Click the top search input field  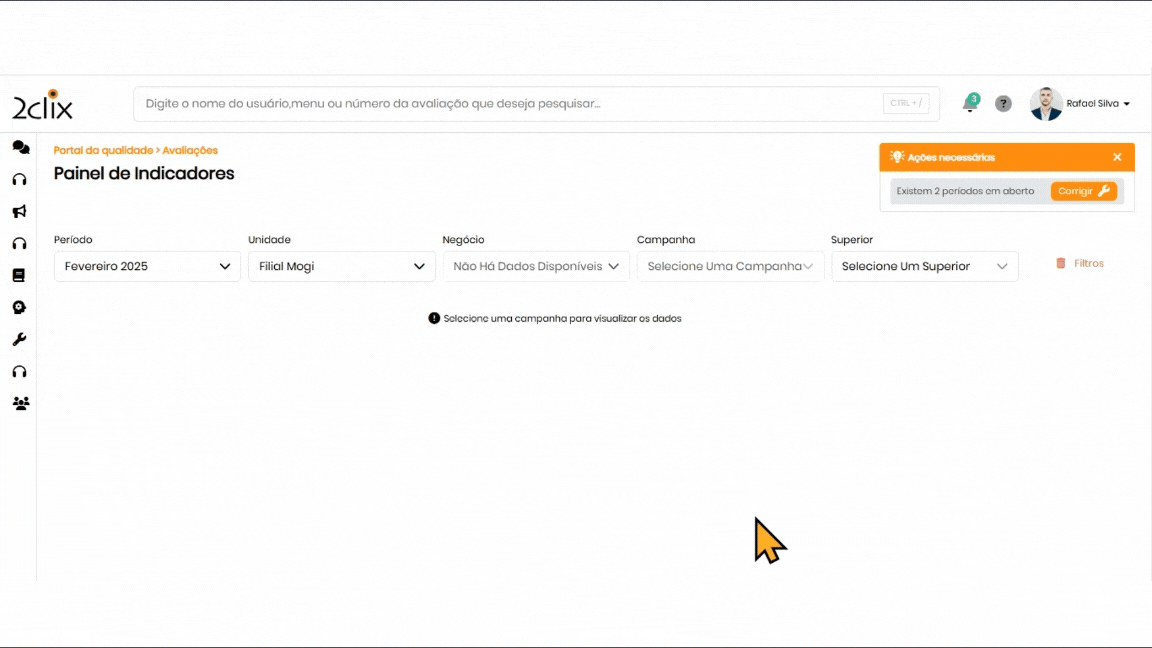(510, 104)
